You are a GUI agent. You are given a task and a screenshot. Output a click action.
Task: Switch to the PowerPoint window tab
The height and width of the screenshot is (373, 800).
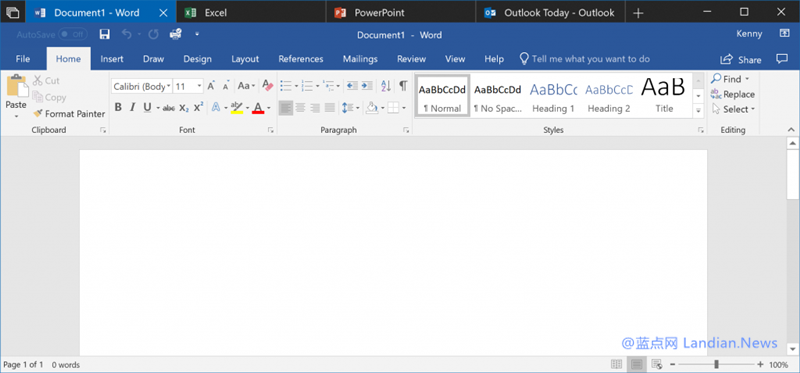point(401,13)
